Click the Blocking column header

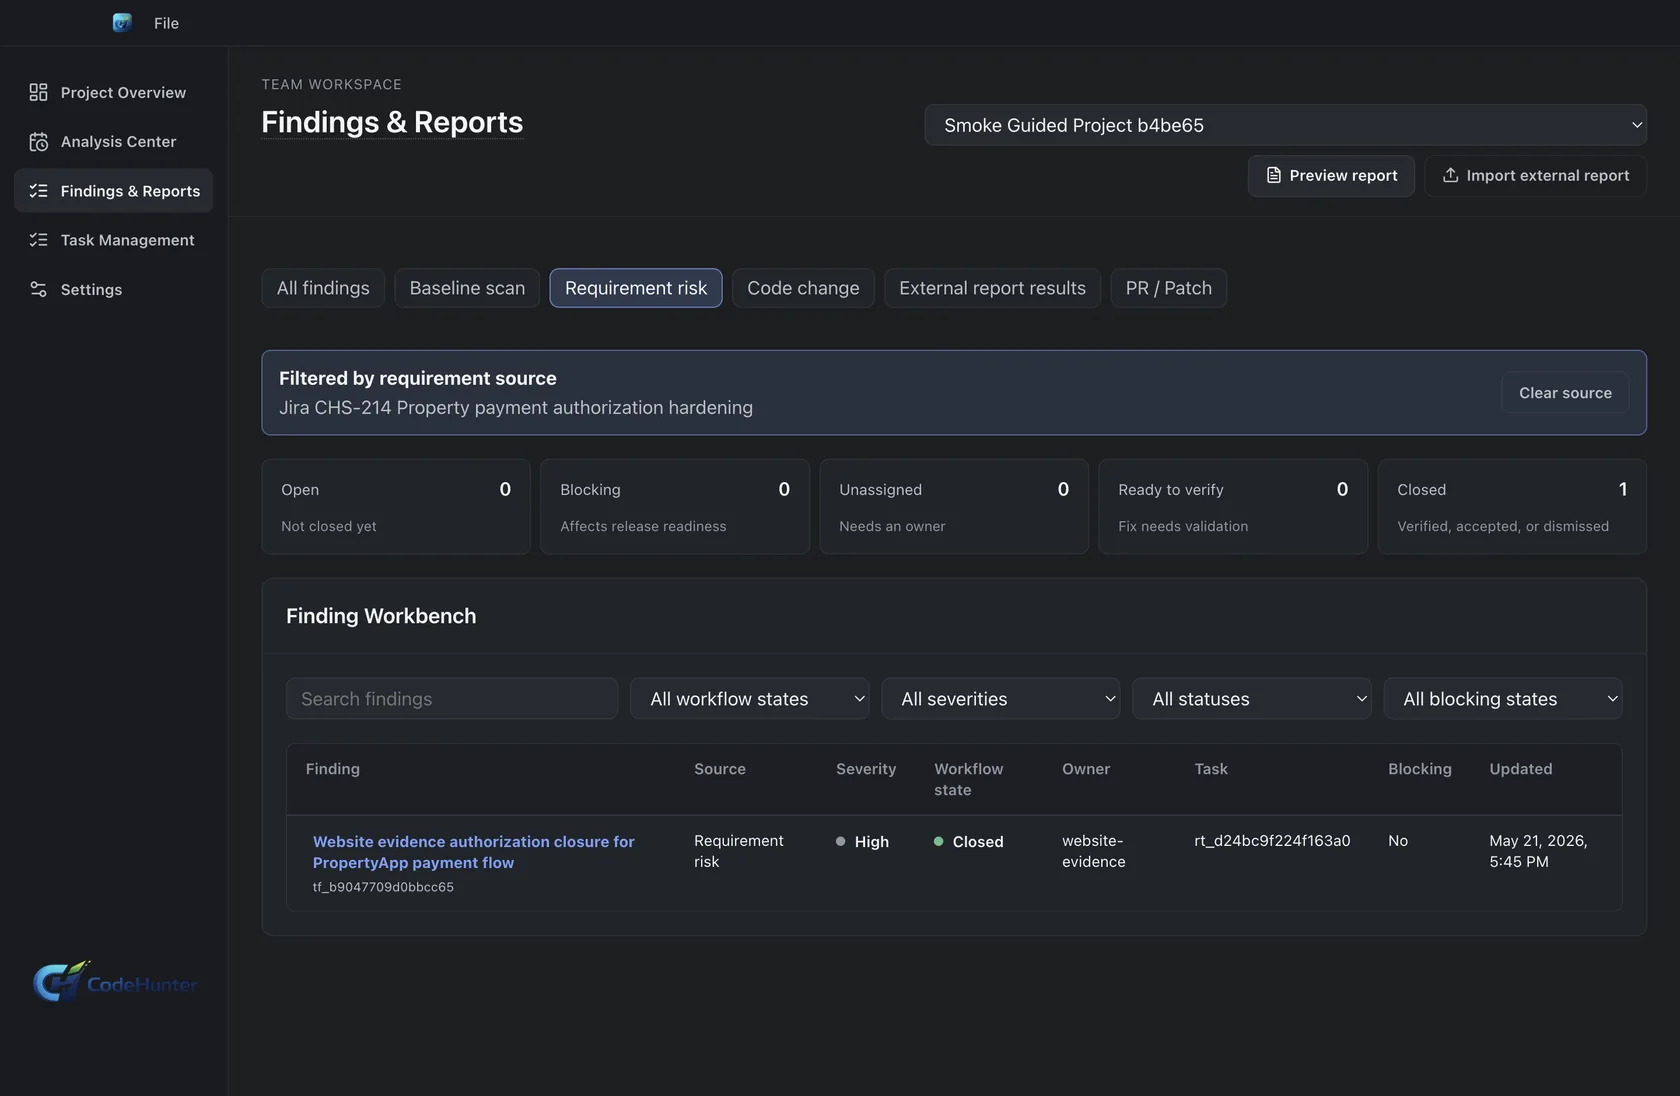coord(1420,769)
